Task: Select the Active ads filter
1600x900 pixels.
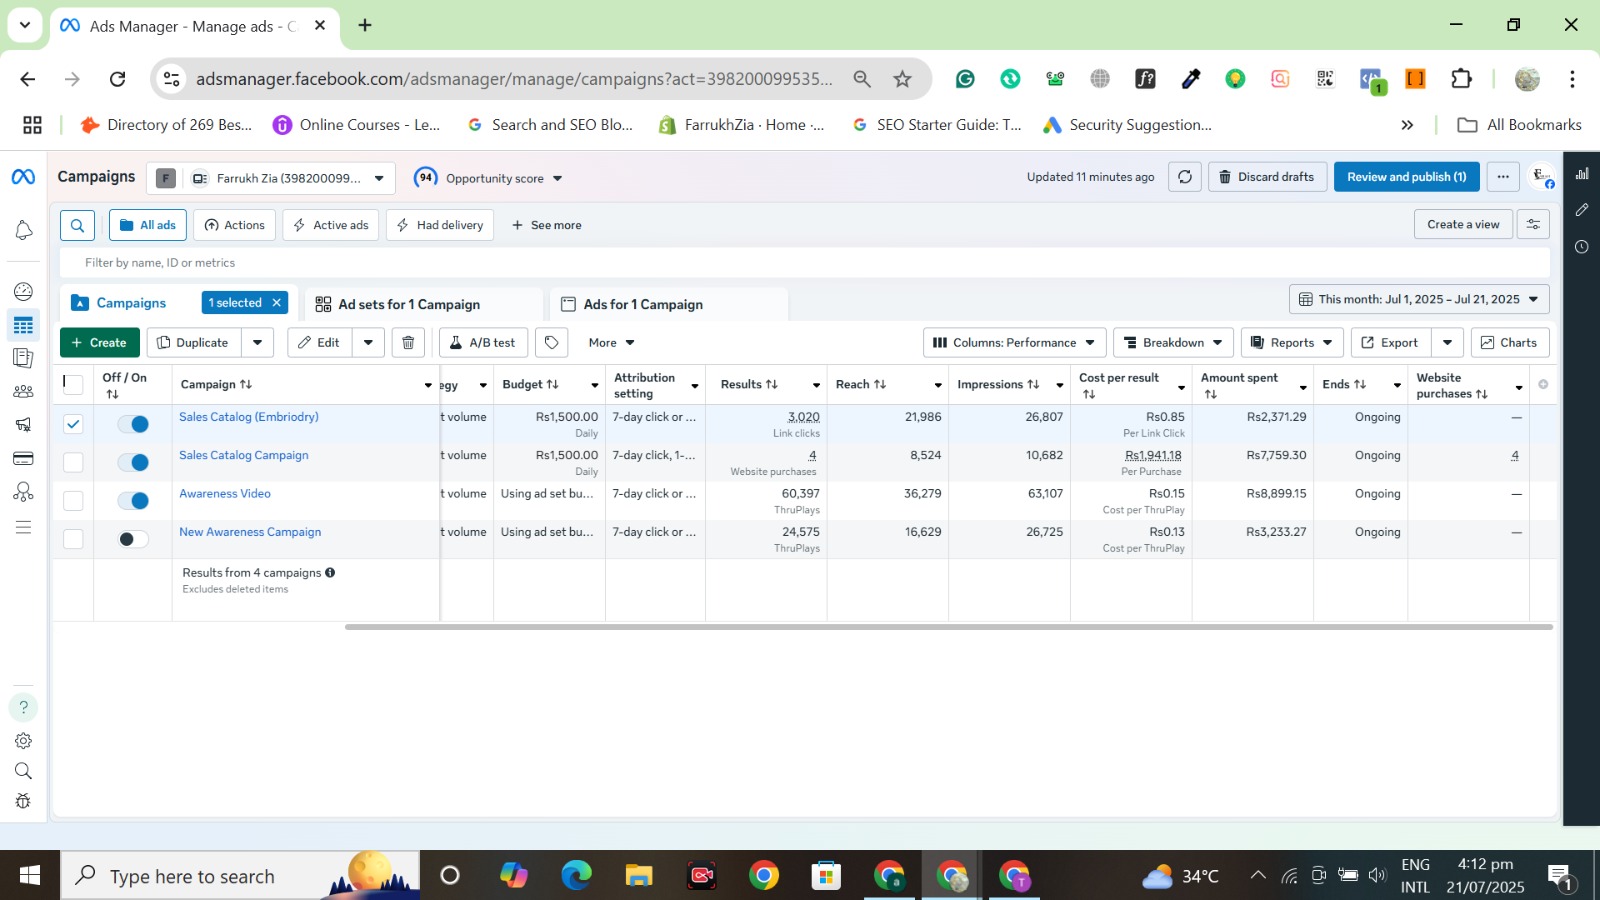Action: (x=331, y=225)
